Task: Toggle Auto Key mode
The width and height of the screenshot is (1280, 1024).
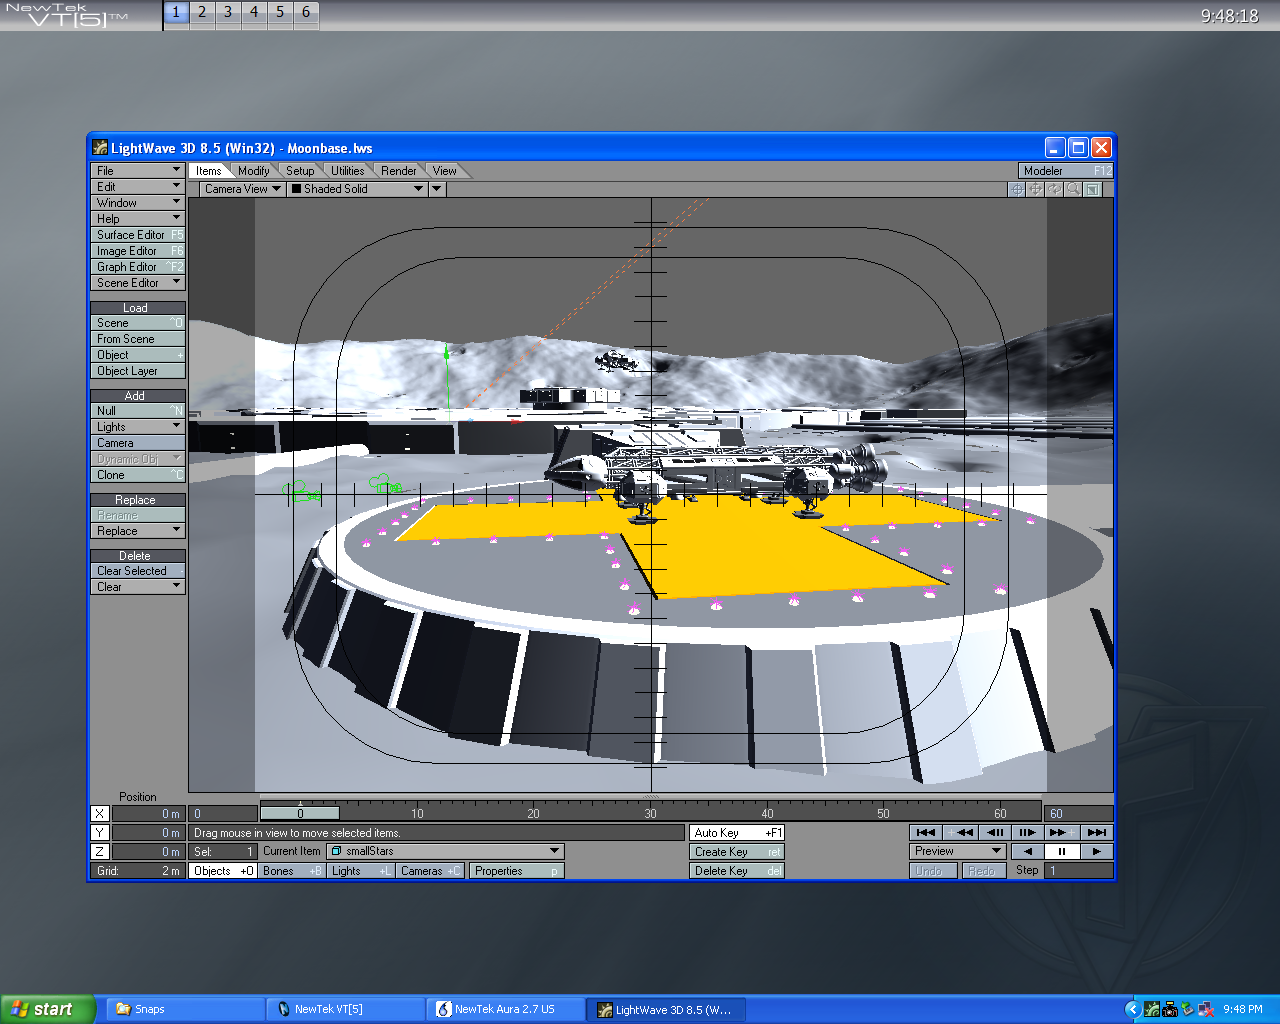Action: point(737,832)
